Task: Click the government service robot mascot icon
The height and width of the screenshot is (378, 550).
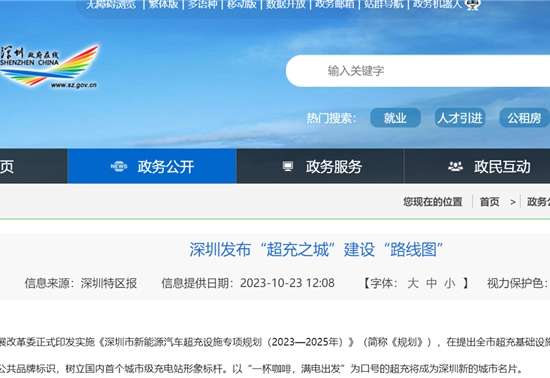Action: pyautogui.click(x=472, y=4)
